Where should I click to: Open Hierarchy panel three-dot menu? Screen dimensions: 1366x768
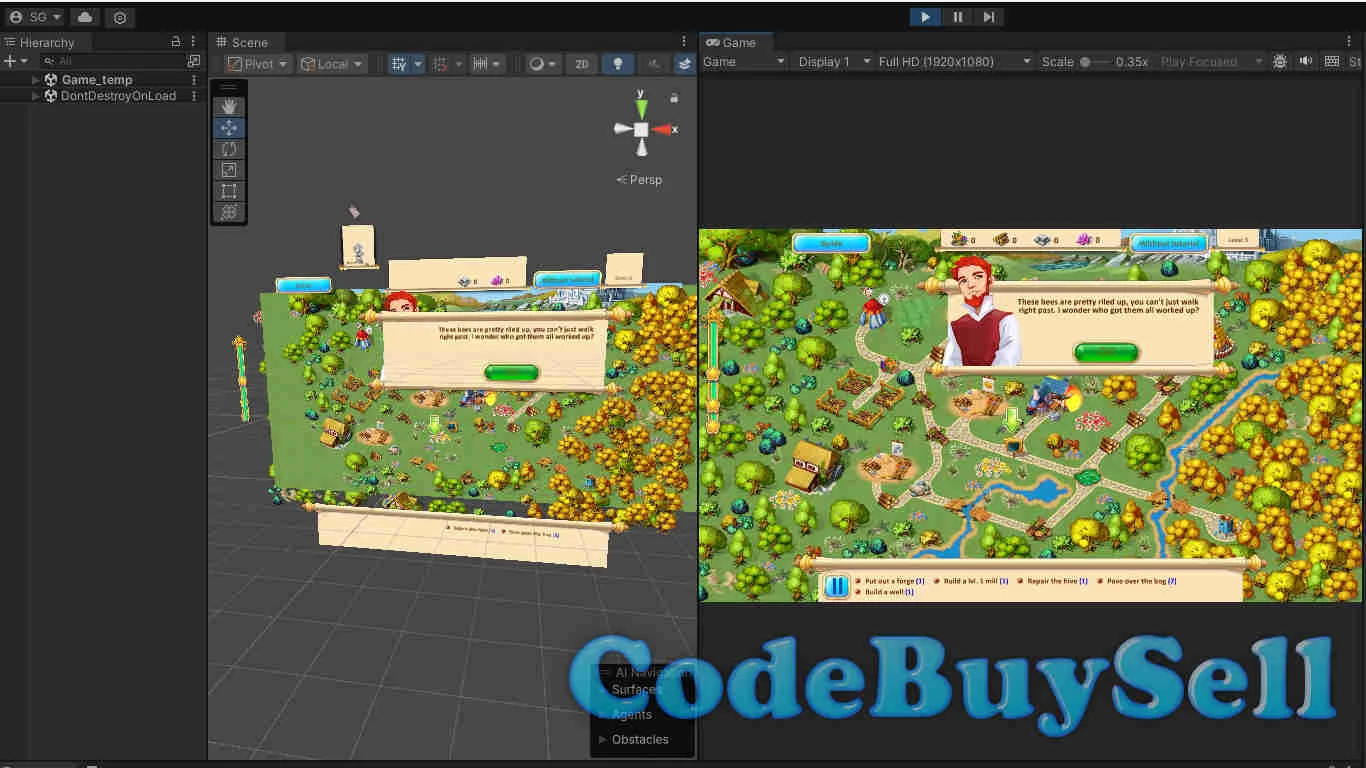(194, 42)
